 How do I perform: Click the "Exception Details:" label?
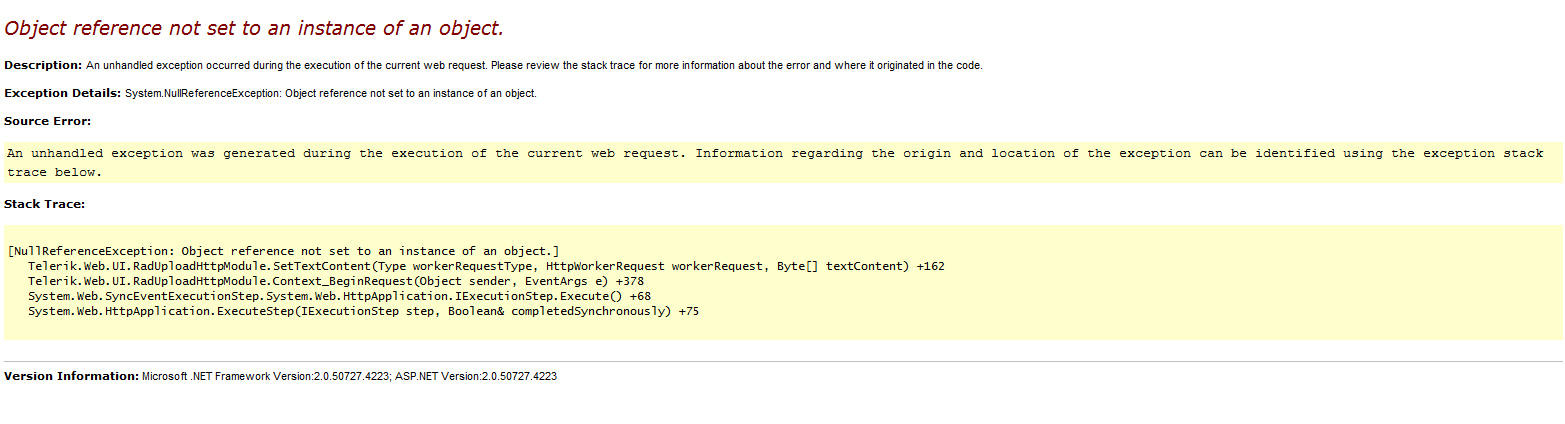coord(63,93)
